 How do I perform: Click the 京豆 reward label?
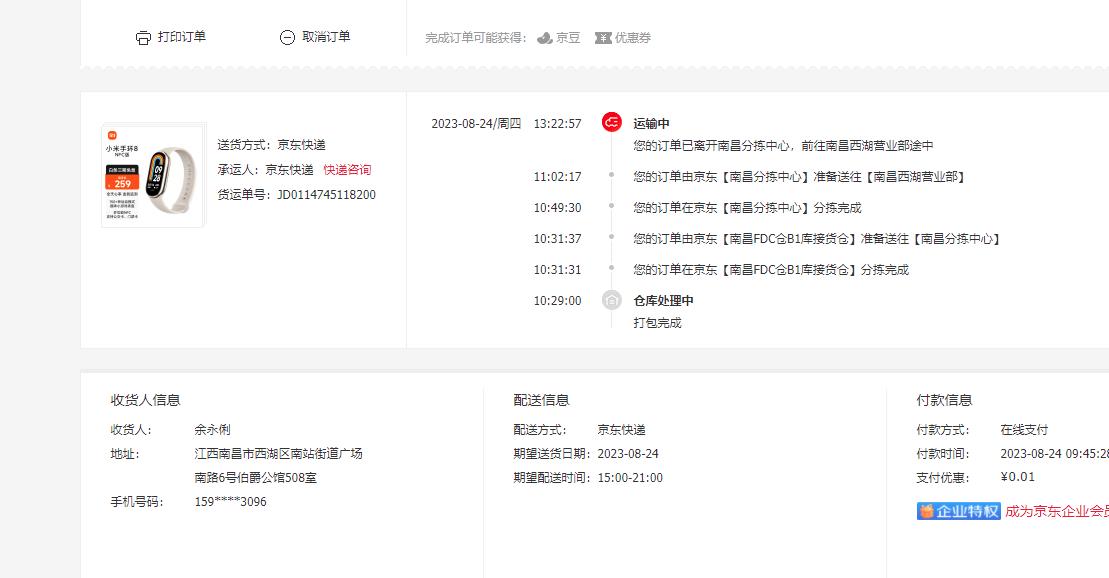tap(568, 38)
